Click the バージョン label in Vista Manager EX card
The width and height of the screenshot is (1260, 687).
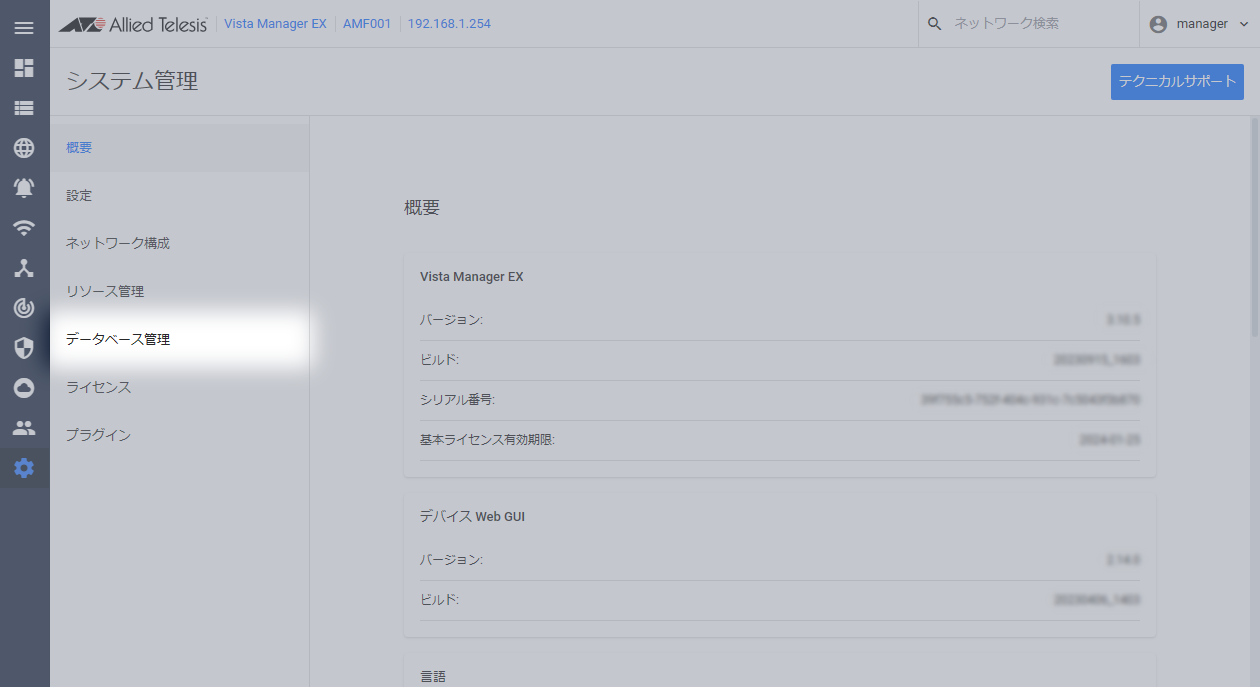[x=451, y=320]
